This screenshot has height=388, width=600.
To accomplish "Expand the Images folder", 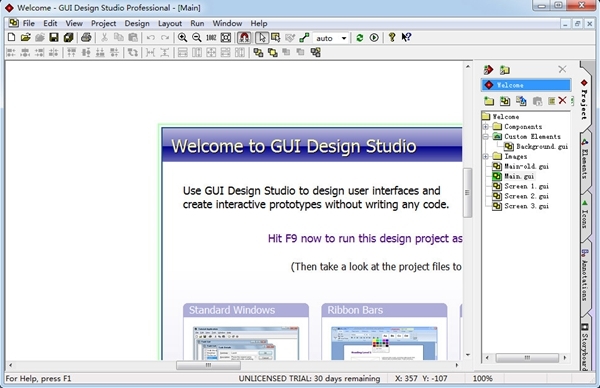I will coord(486,156).
